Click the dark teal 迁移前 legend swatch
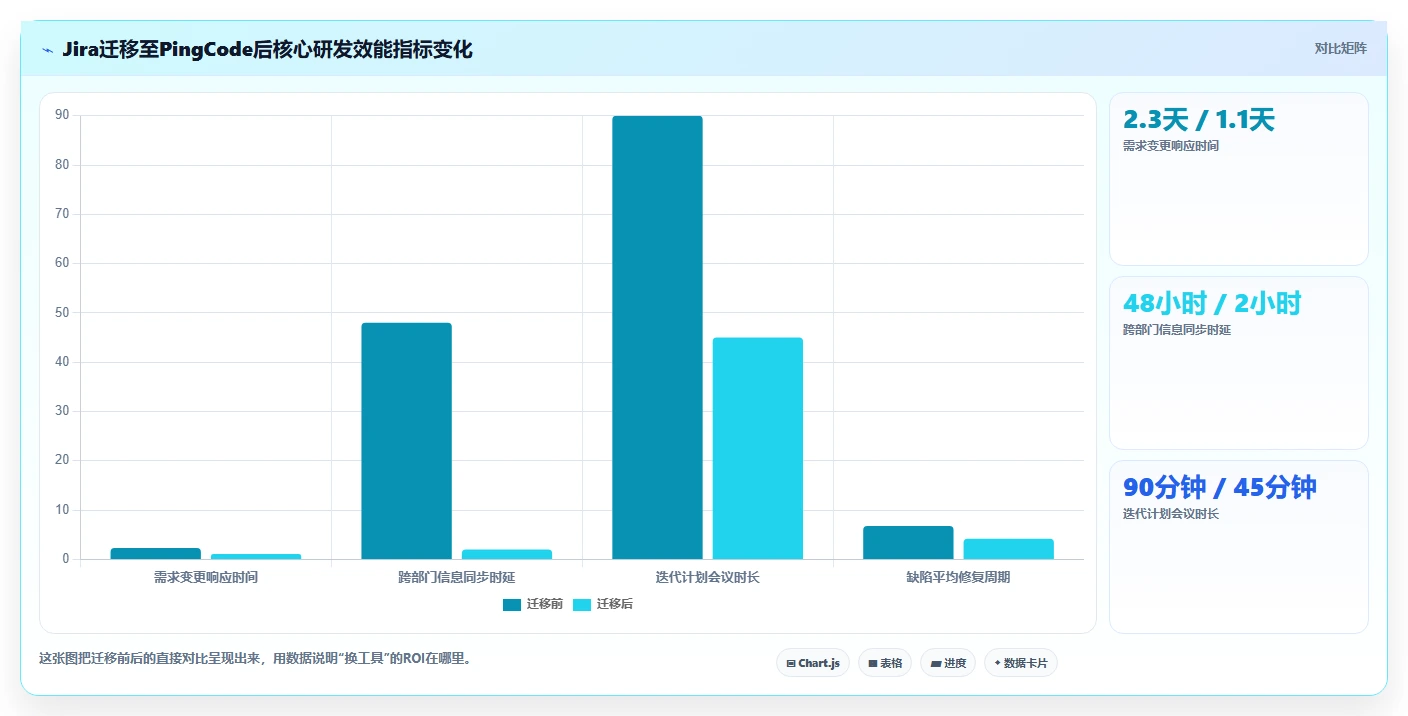This screenshot has width=1408, height=716. pyautogui.click(x=512, y=604)
